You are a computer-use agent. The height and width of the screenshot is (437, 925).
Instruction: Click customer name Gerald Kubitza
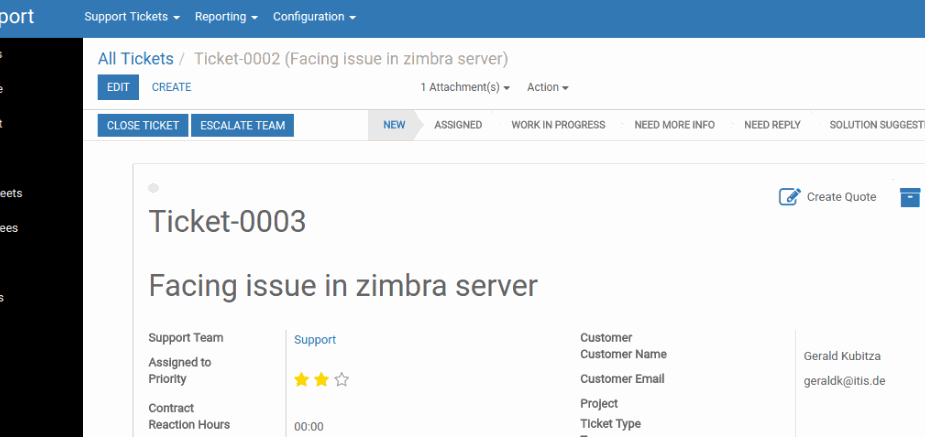[842, 356]
